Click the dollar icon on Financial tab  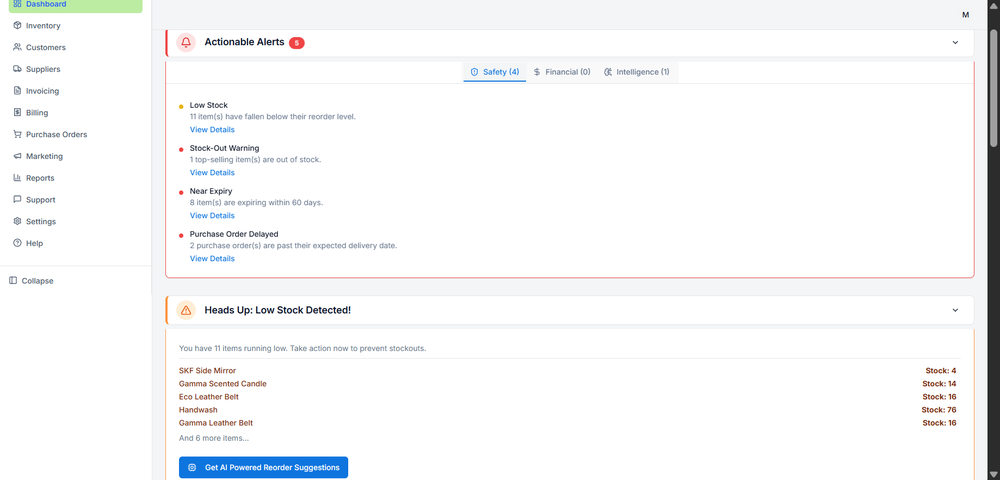537,72
